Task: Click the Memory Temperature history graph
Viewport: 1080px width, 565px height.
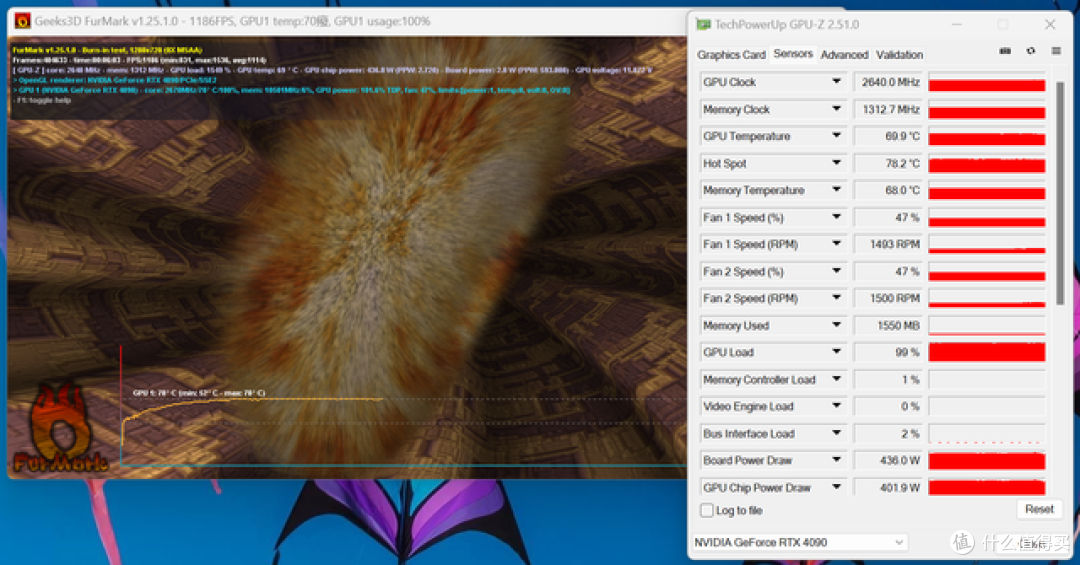Action: [987, 190]
